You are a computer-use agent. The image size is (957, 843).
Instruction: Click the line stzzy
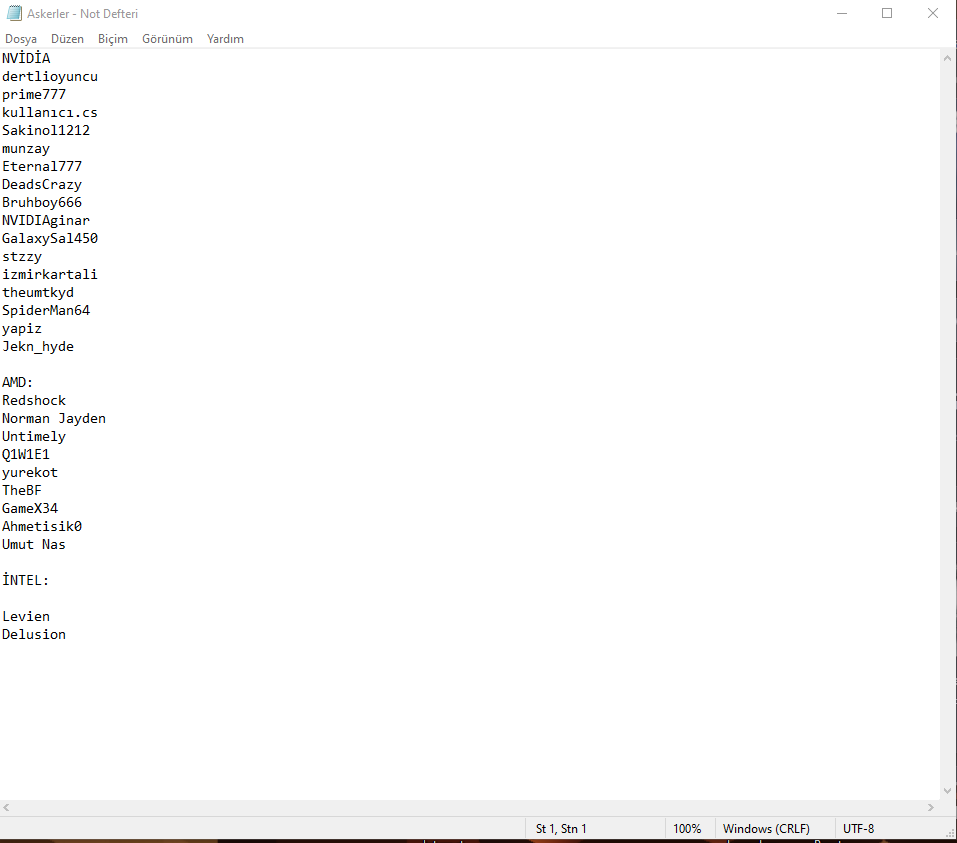[22, 257]
